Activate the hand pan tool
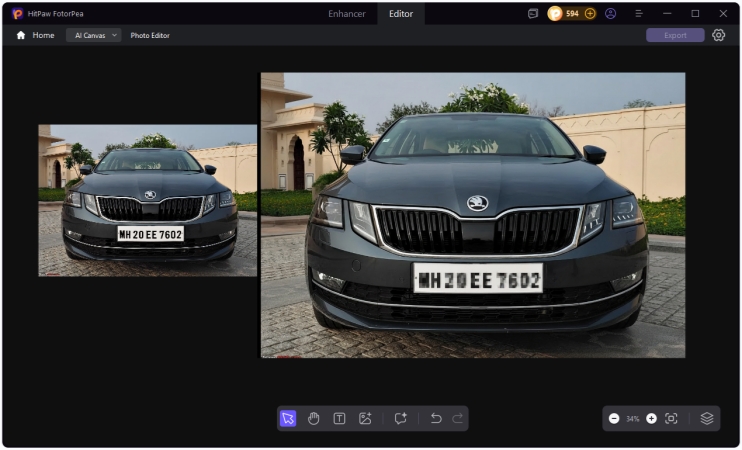Image resolution: width=742 pixels, height=450 pixels. coord(313,418)
